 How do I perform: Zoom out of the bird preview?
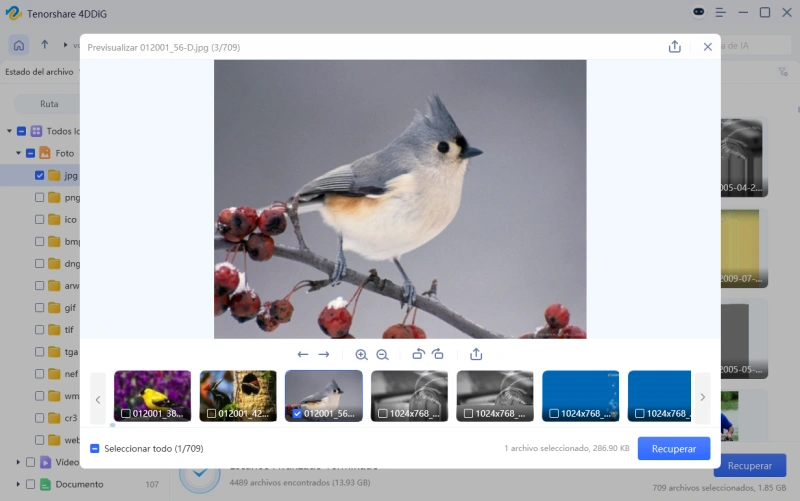click(x=382, y=354)
